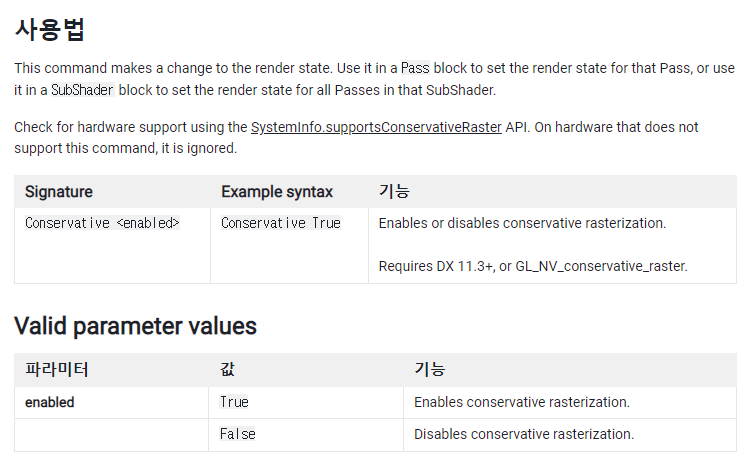Click the 값 column header
Image resolution: width=748 pixels, height=470 pixels.
(x=227, y=369)
